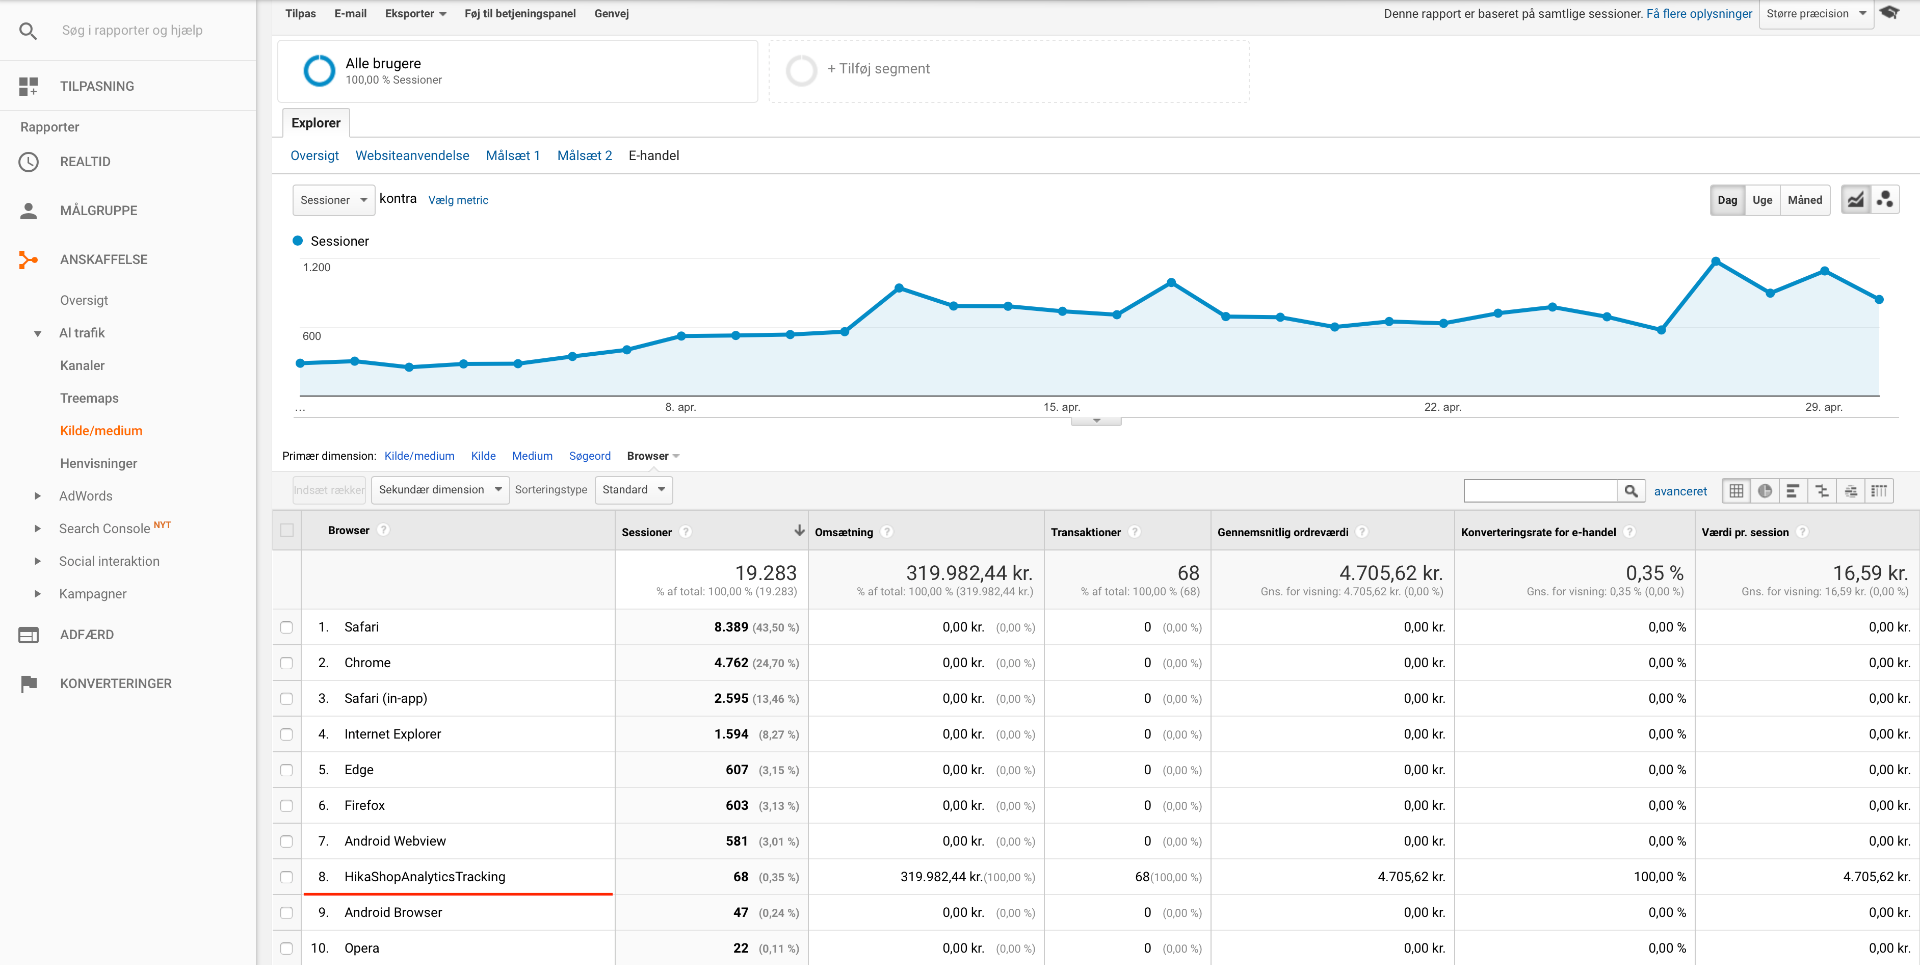Click the table filter search field

(1540, 491)
